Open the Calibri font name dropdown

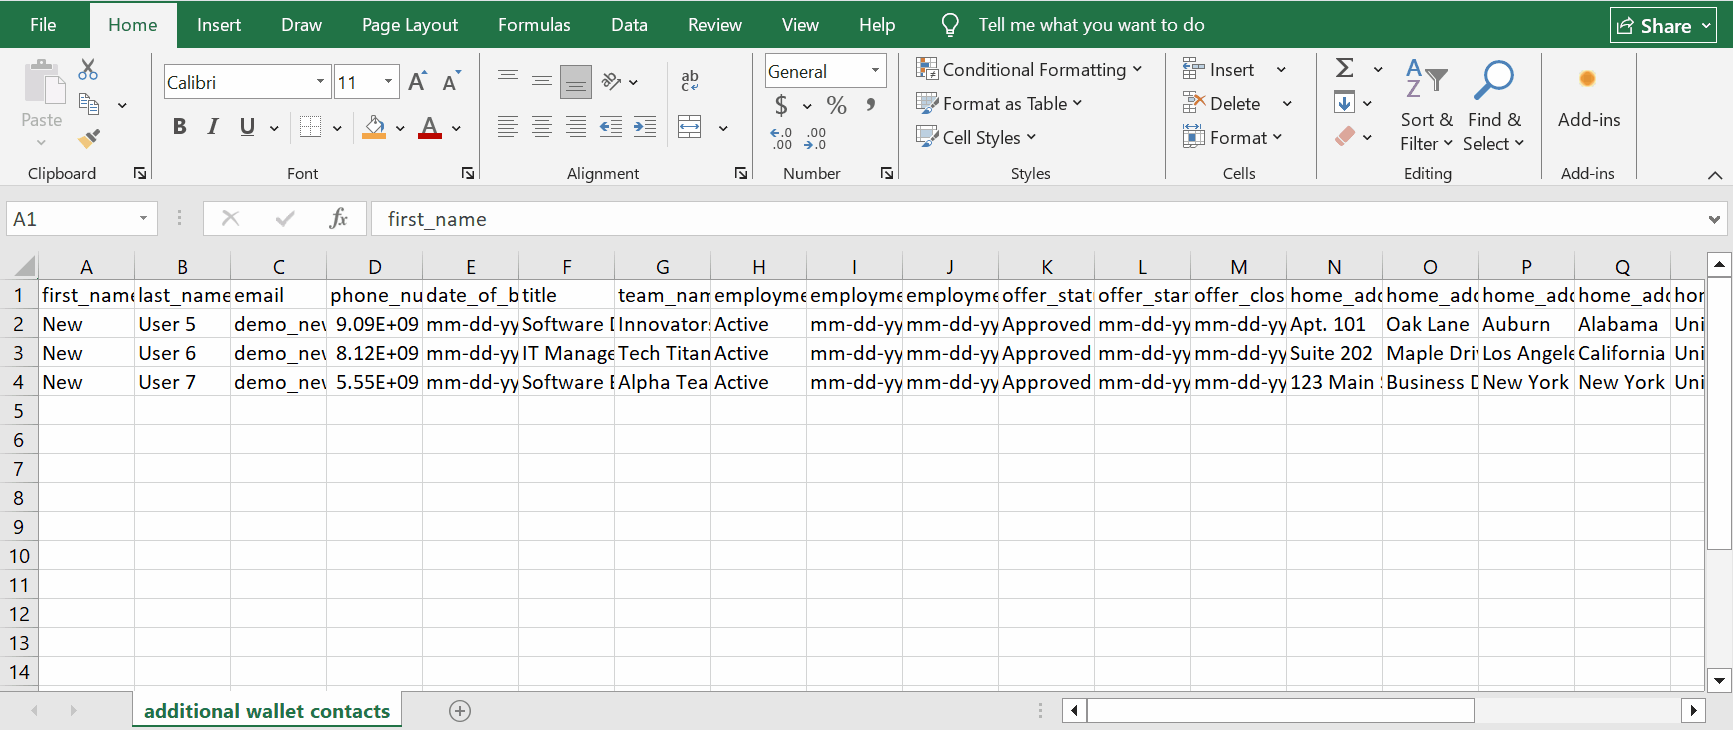click(x=320, y=82)
